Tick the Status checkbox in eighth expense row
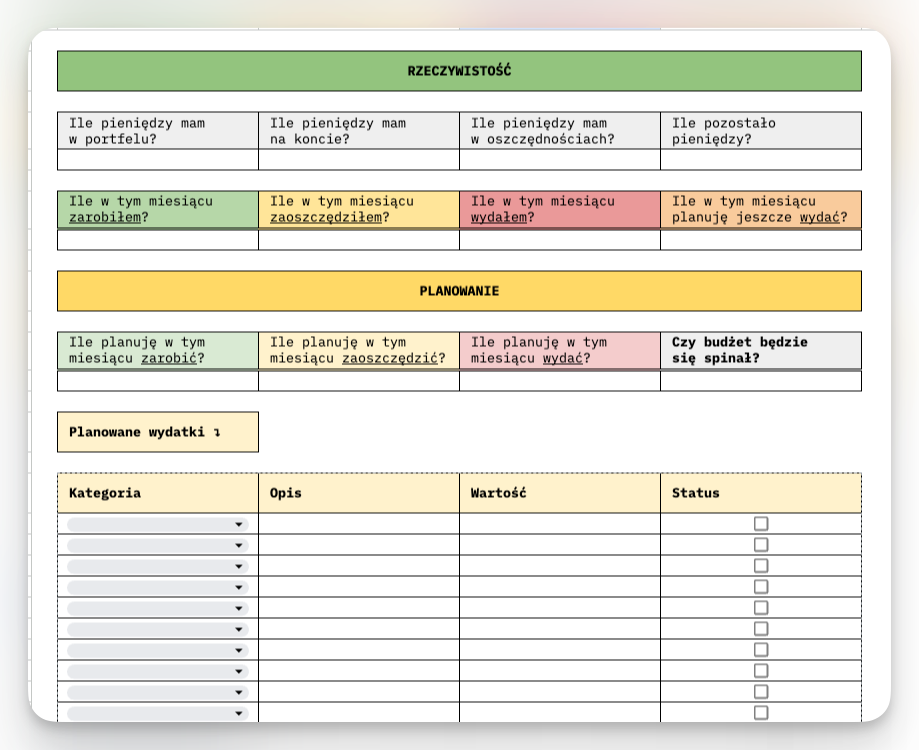The width and height of the screenshot is (919, 750). (761, 670)
